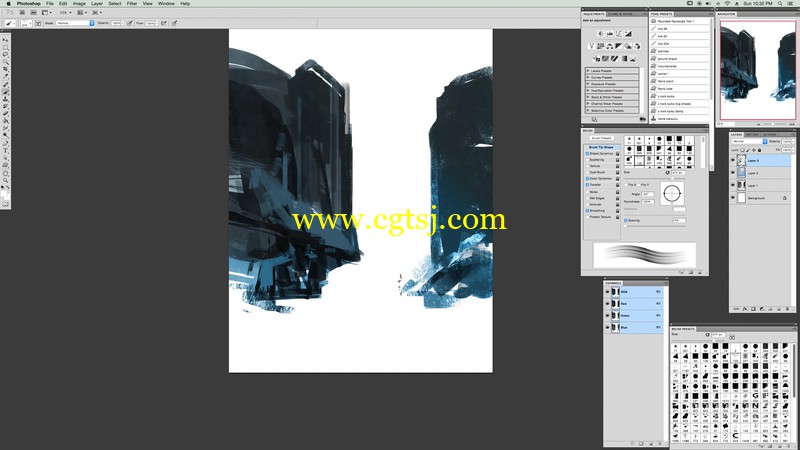Expand Selective Color Presets list
This screenshot has height=450, width=800.
588,110
